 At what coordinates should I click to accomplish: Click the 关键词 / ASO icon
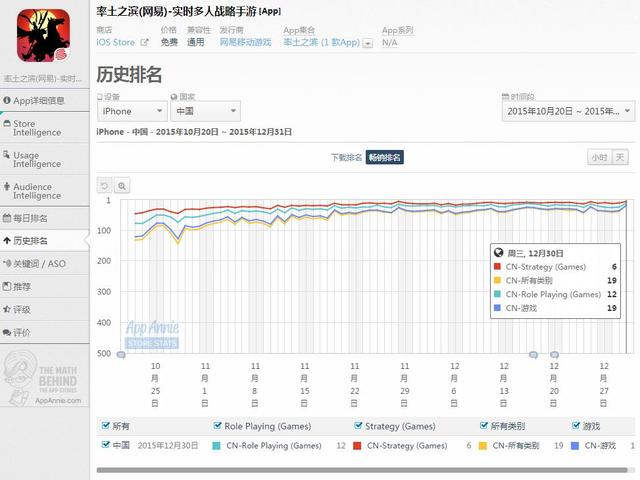click(x=7, y=263)
